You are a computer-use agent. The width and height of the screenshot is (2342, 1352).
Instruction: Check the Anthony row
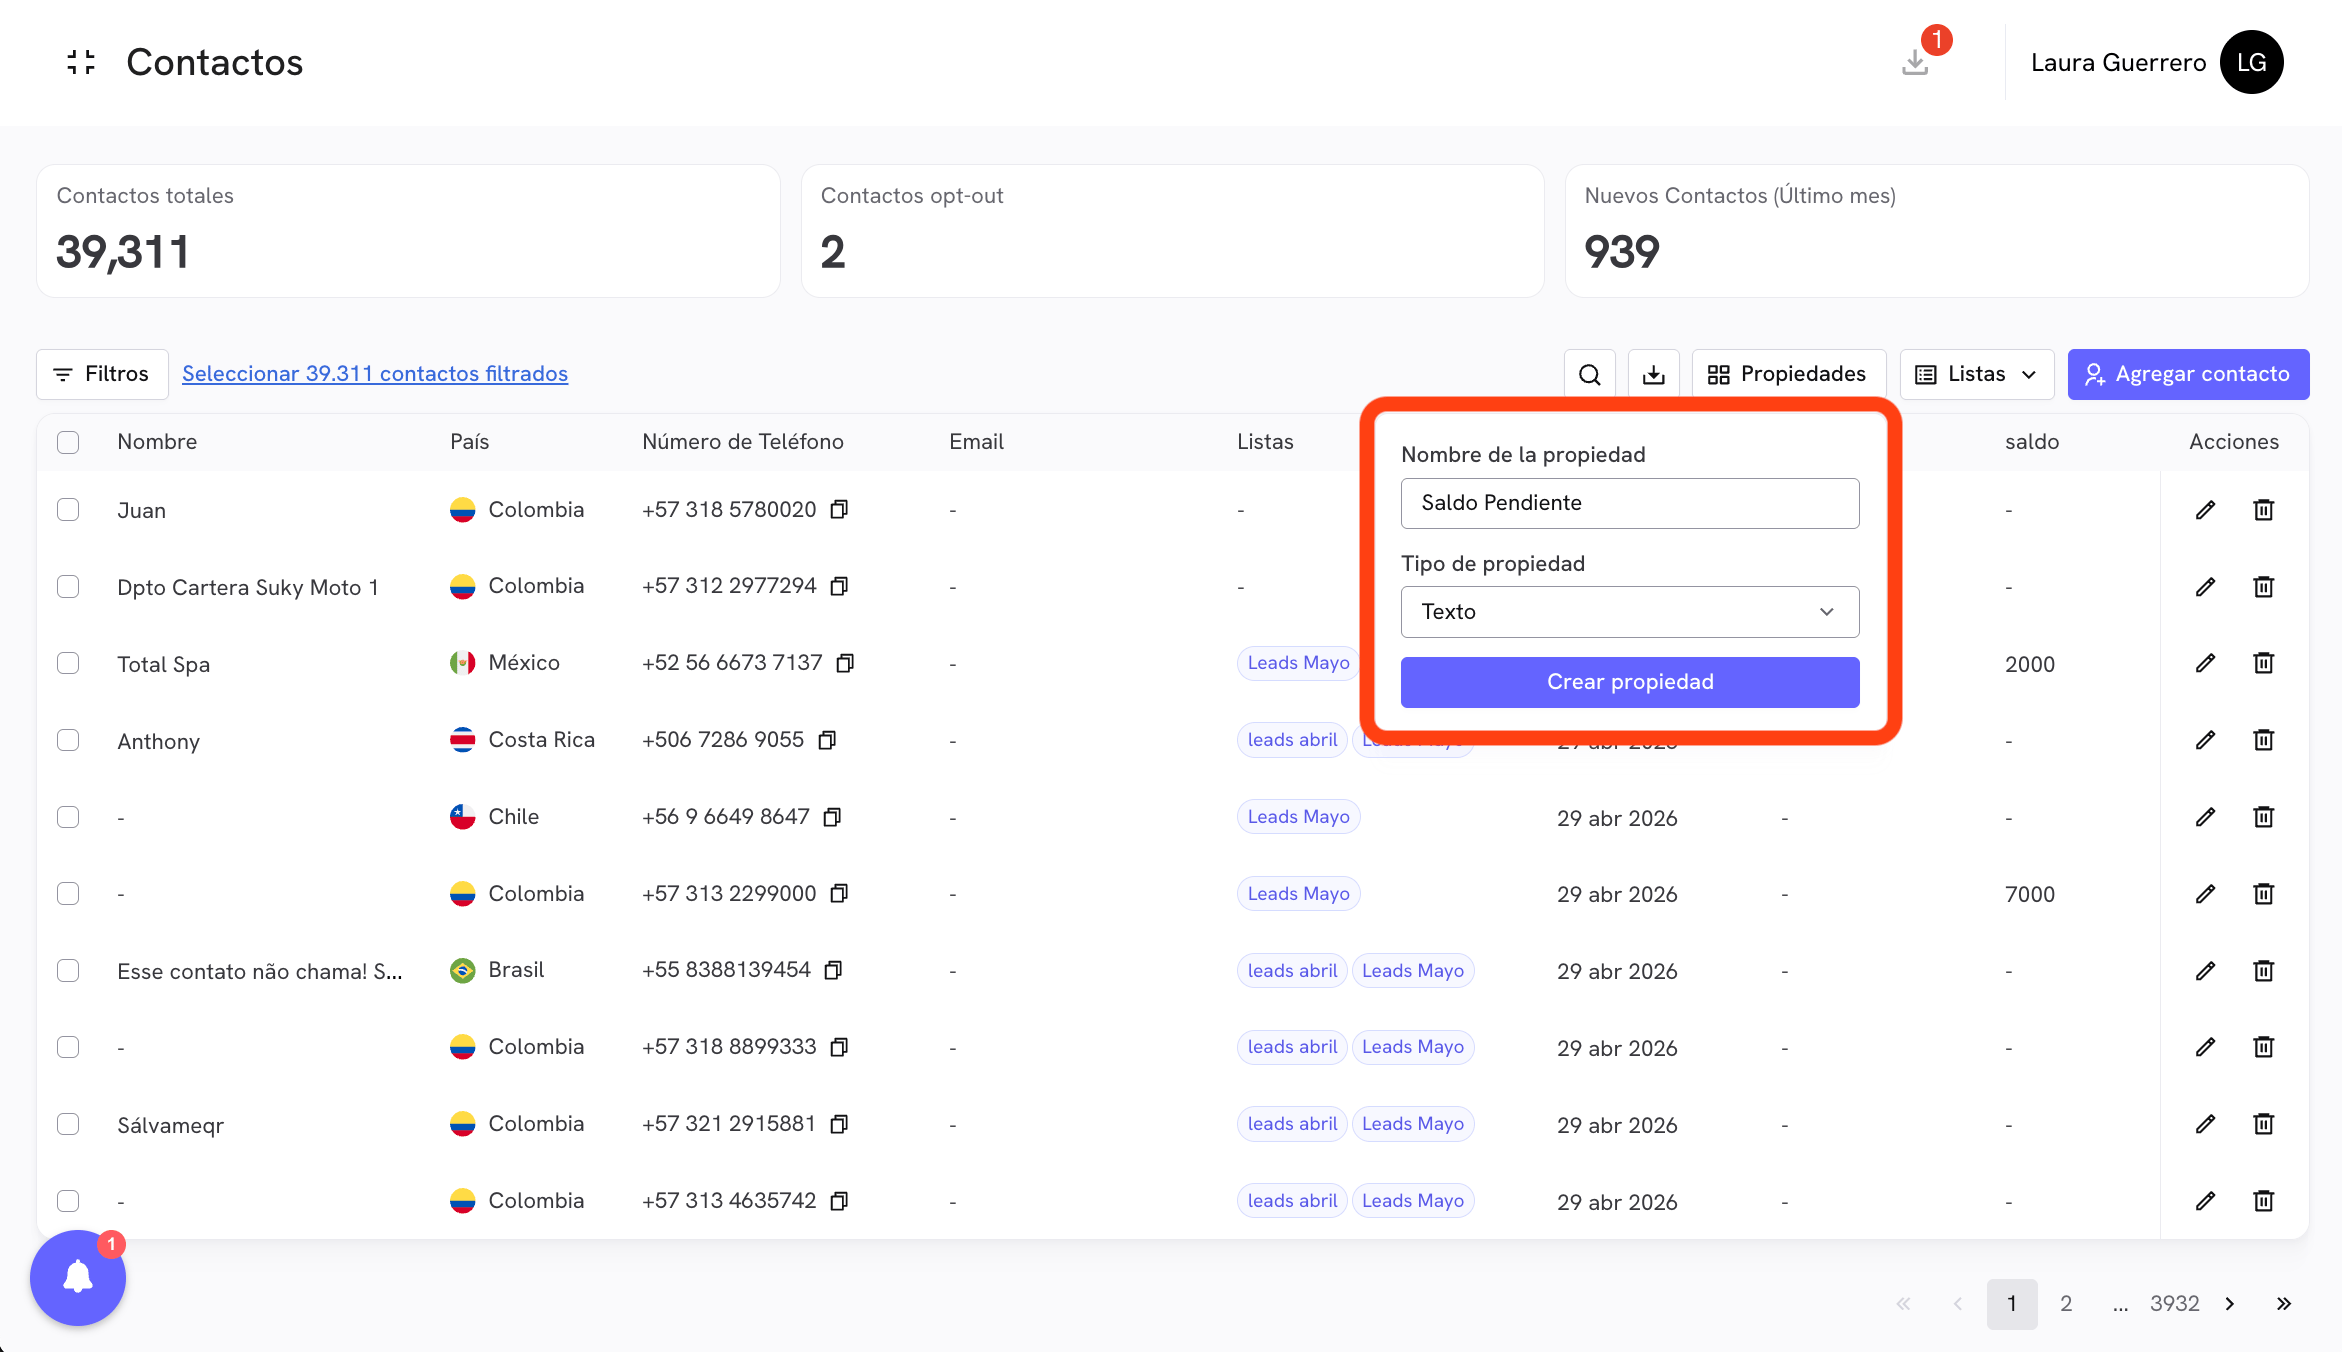pyautogui.click(x=68, y=740)
